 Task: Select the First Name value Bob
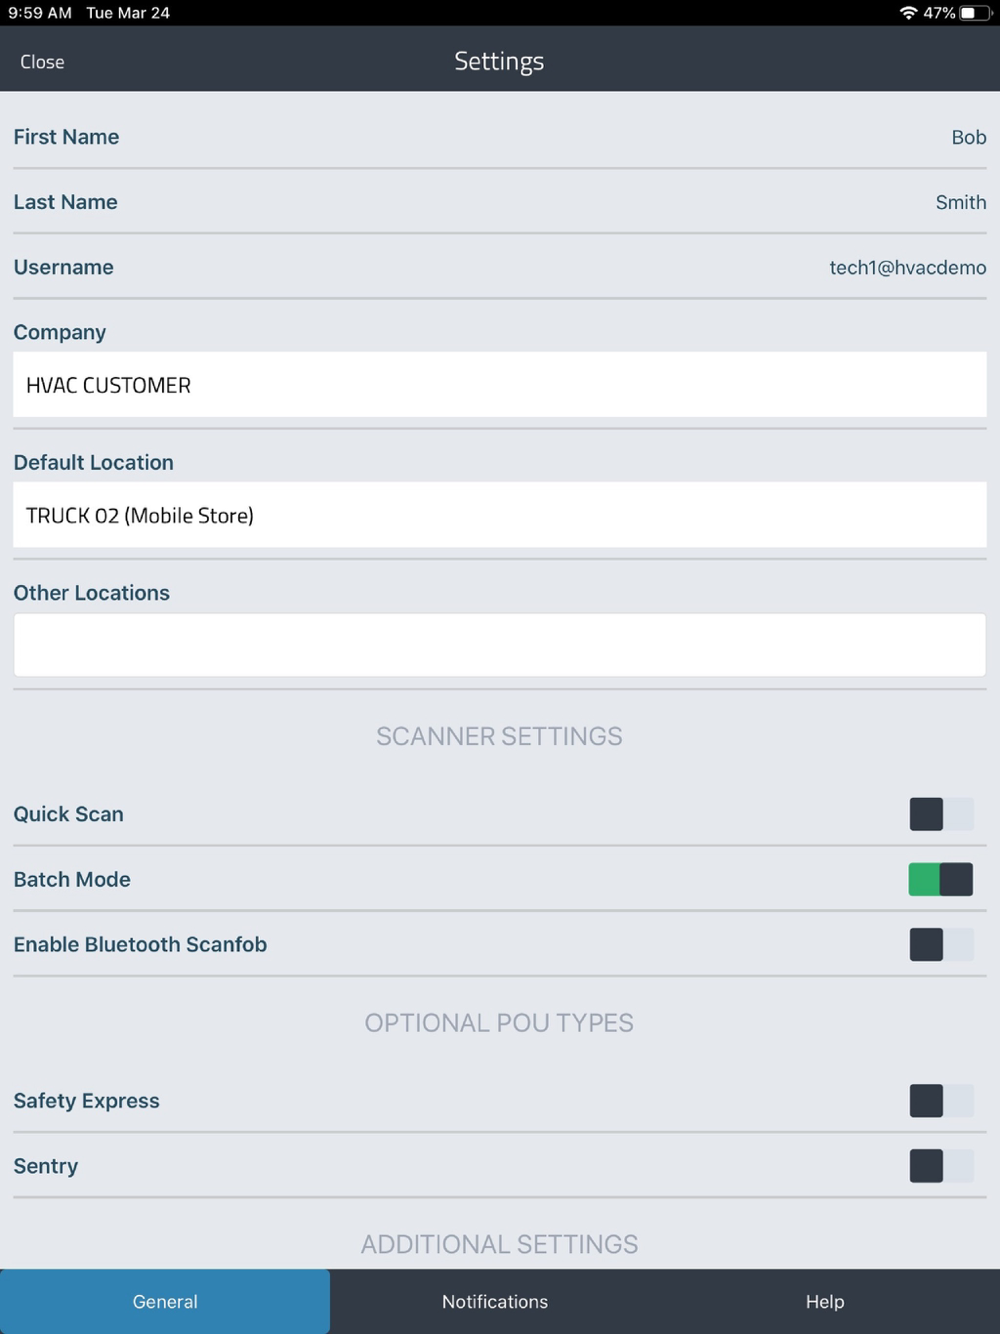968,137
